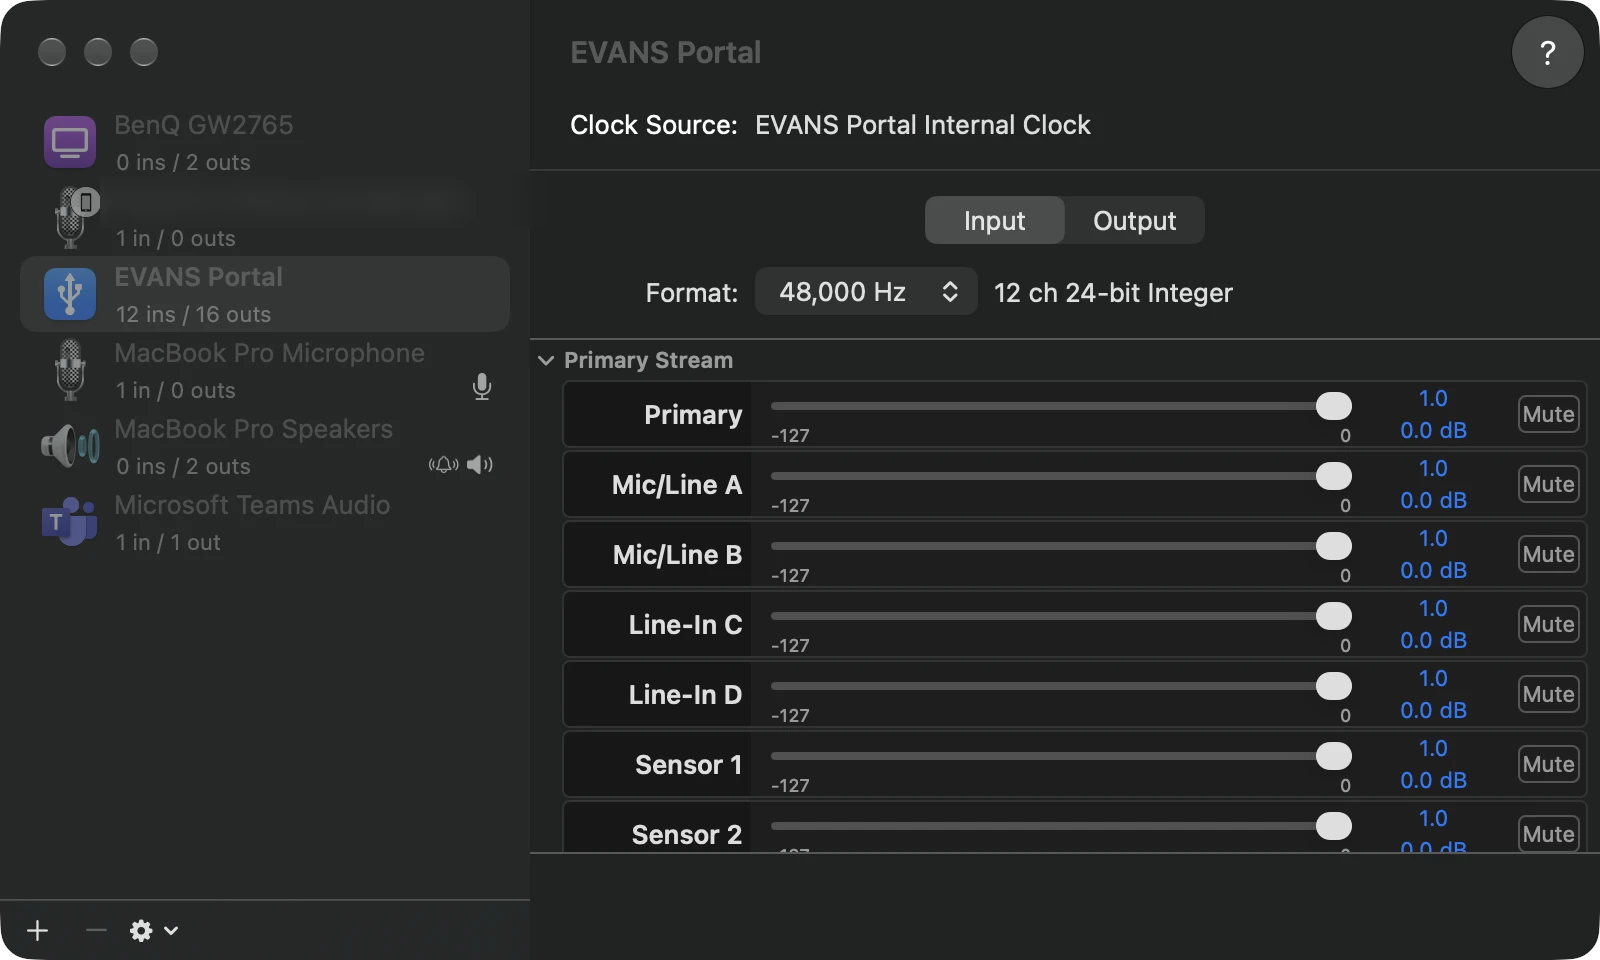1600x960 pixels.
Task: Open the gear action menu
Action: [154, 930]
